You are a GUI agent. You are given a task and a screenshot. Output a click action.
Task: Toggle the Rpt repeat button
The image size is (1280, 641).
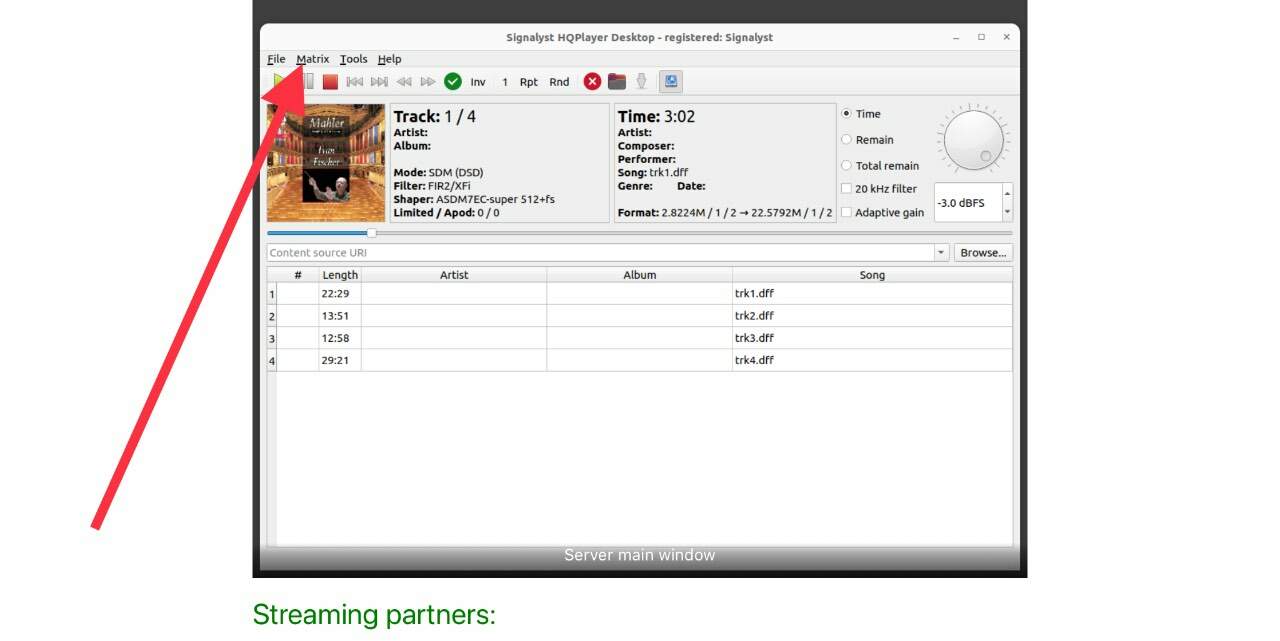coord(529,82)
